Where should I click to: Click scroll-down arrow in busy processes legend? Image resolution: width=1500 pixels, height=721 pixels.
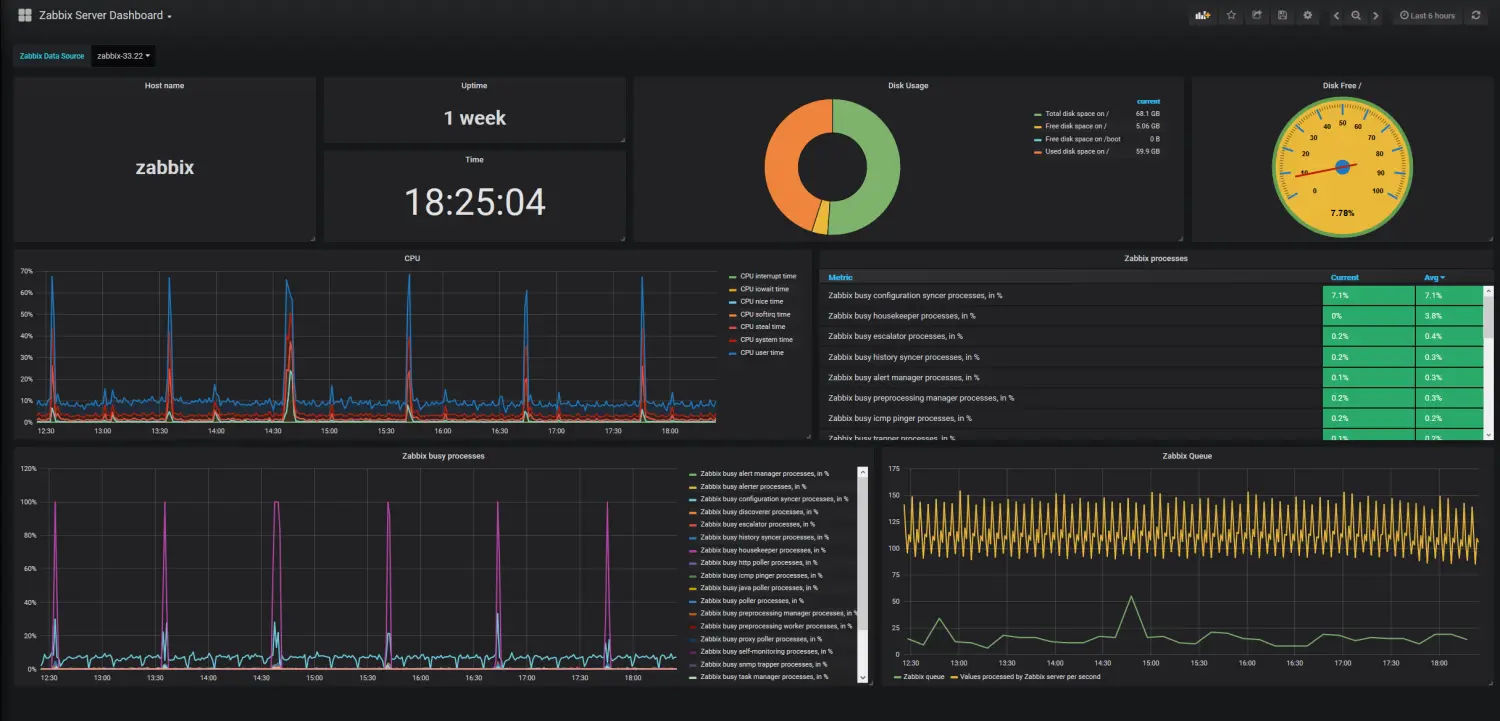click(x=862, y=678)
